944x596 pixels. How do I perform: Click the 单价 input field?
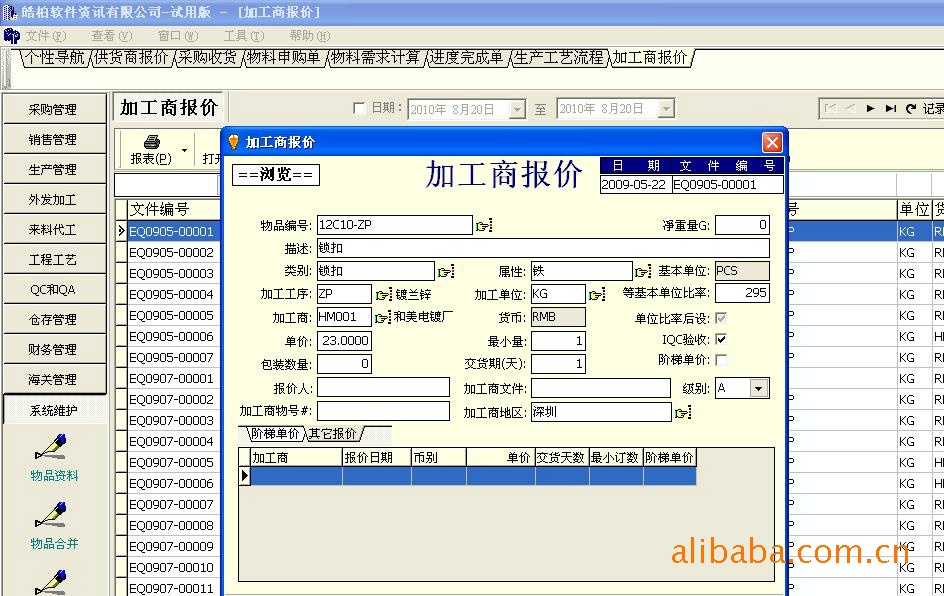coord(344,341)
